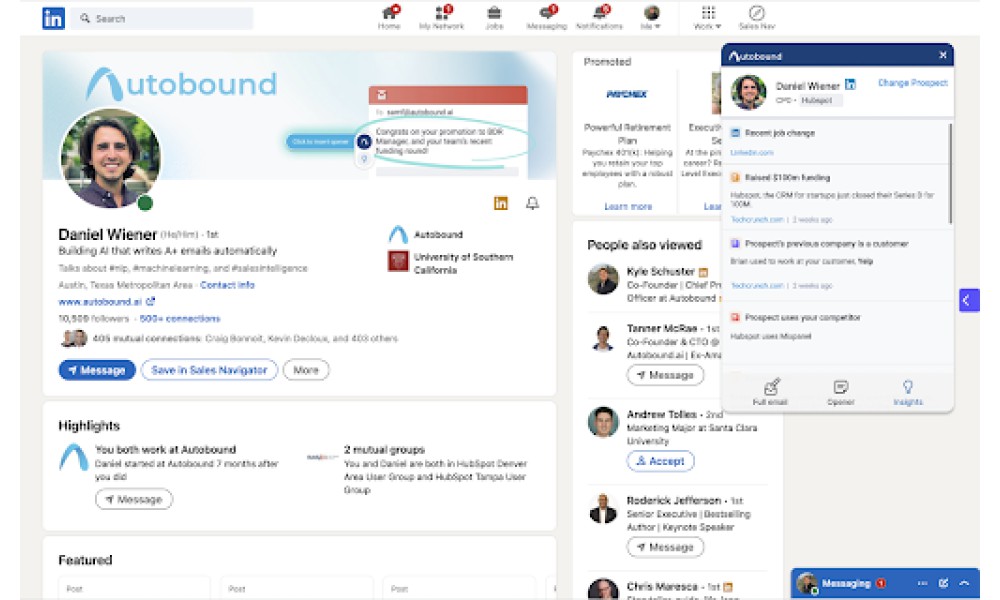Viewport: 1000px width, 600px height.
Task: Click Learn more under Paychex ad
Action: click(628, 207)
